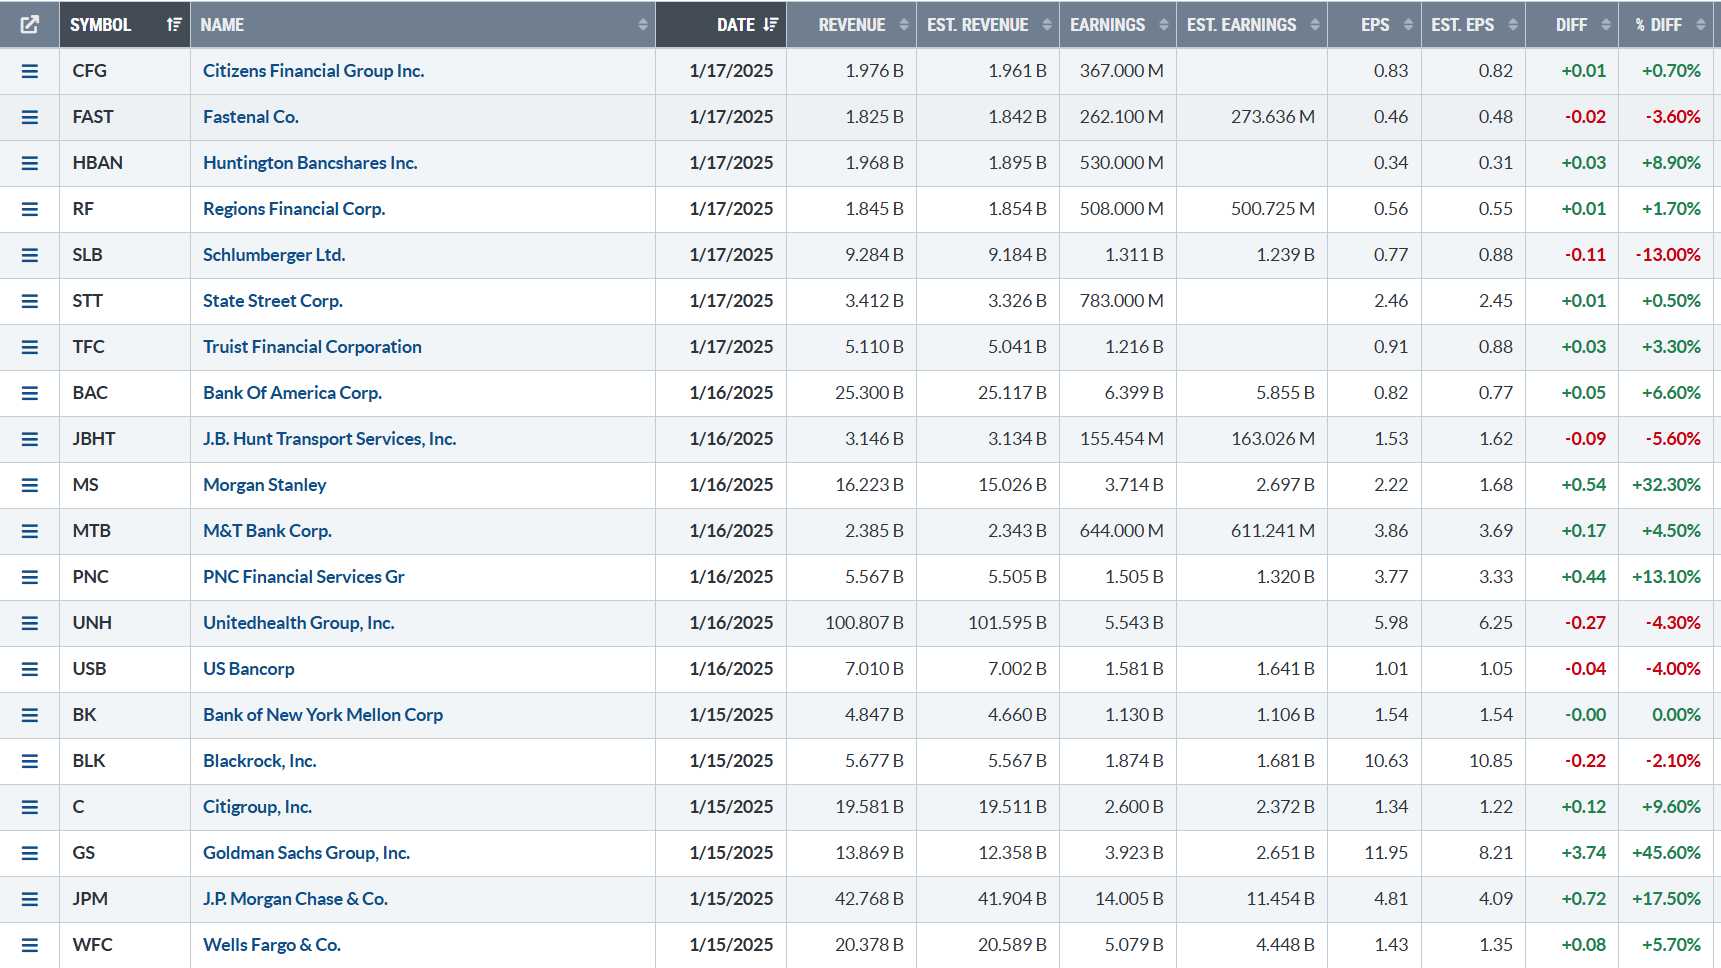Click the menu icon next to UNH

click(x=30, y=623)
